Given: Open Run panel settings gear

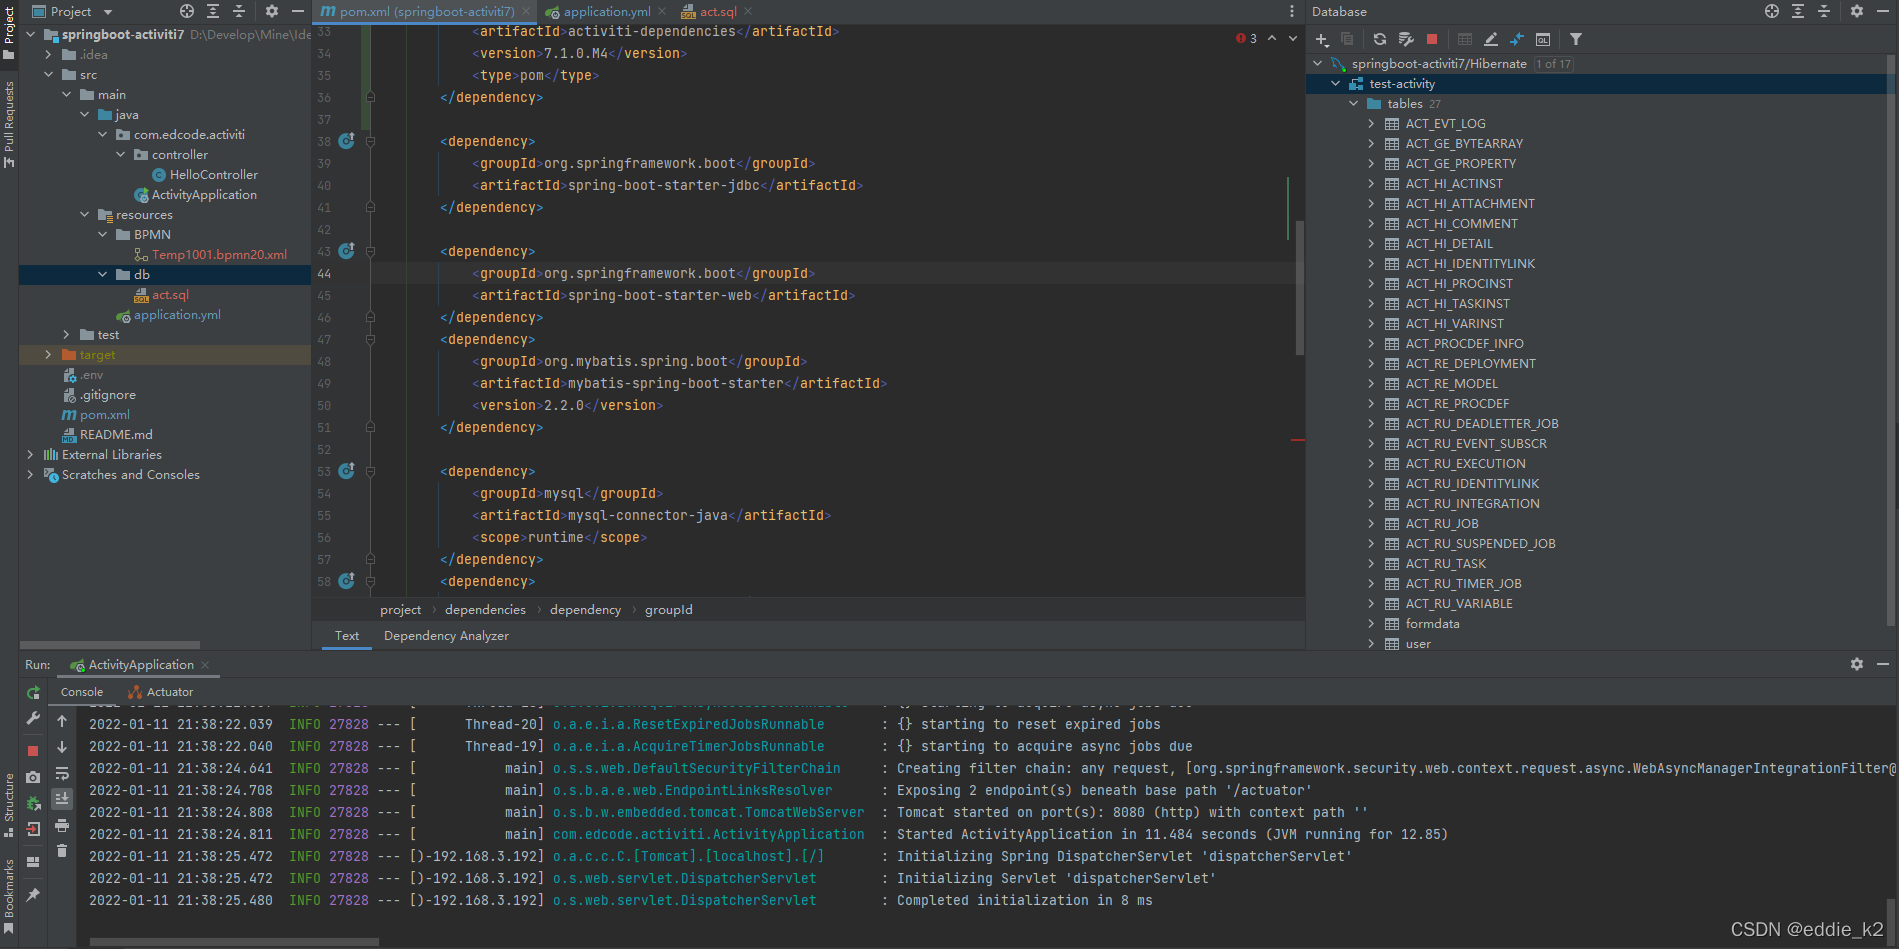Looking at the screenshot, I should 1857,664.
